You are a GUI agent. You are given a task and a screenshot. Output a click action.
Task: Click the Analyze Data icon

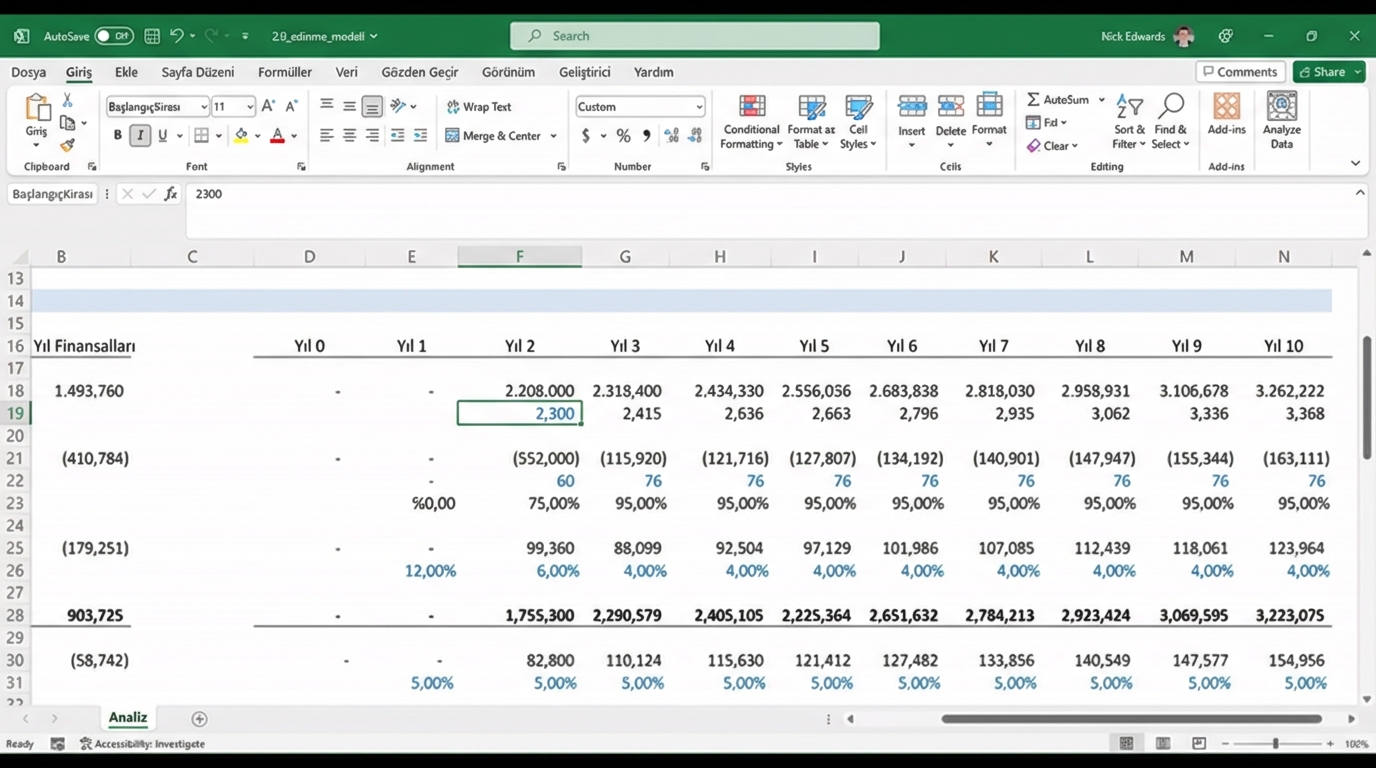(x=1281, y=108)
